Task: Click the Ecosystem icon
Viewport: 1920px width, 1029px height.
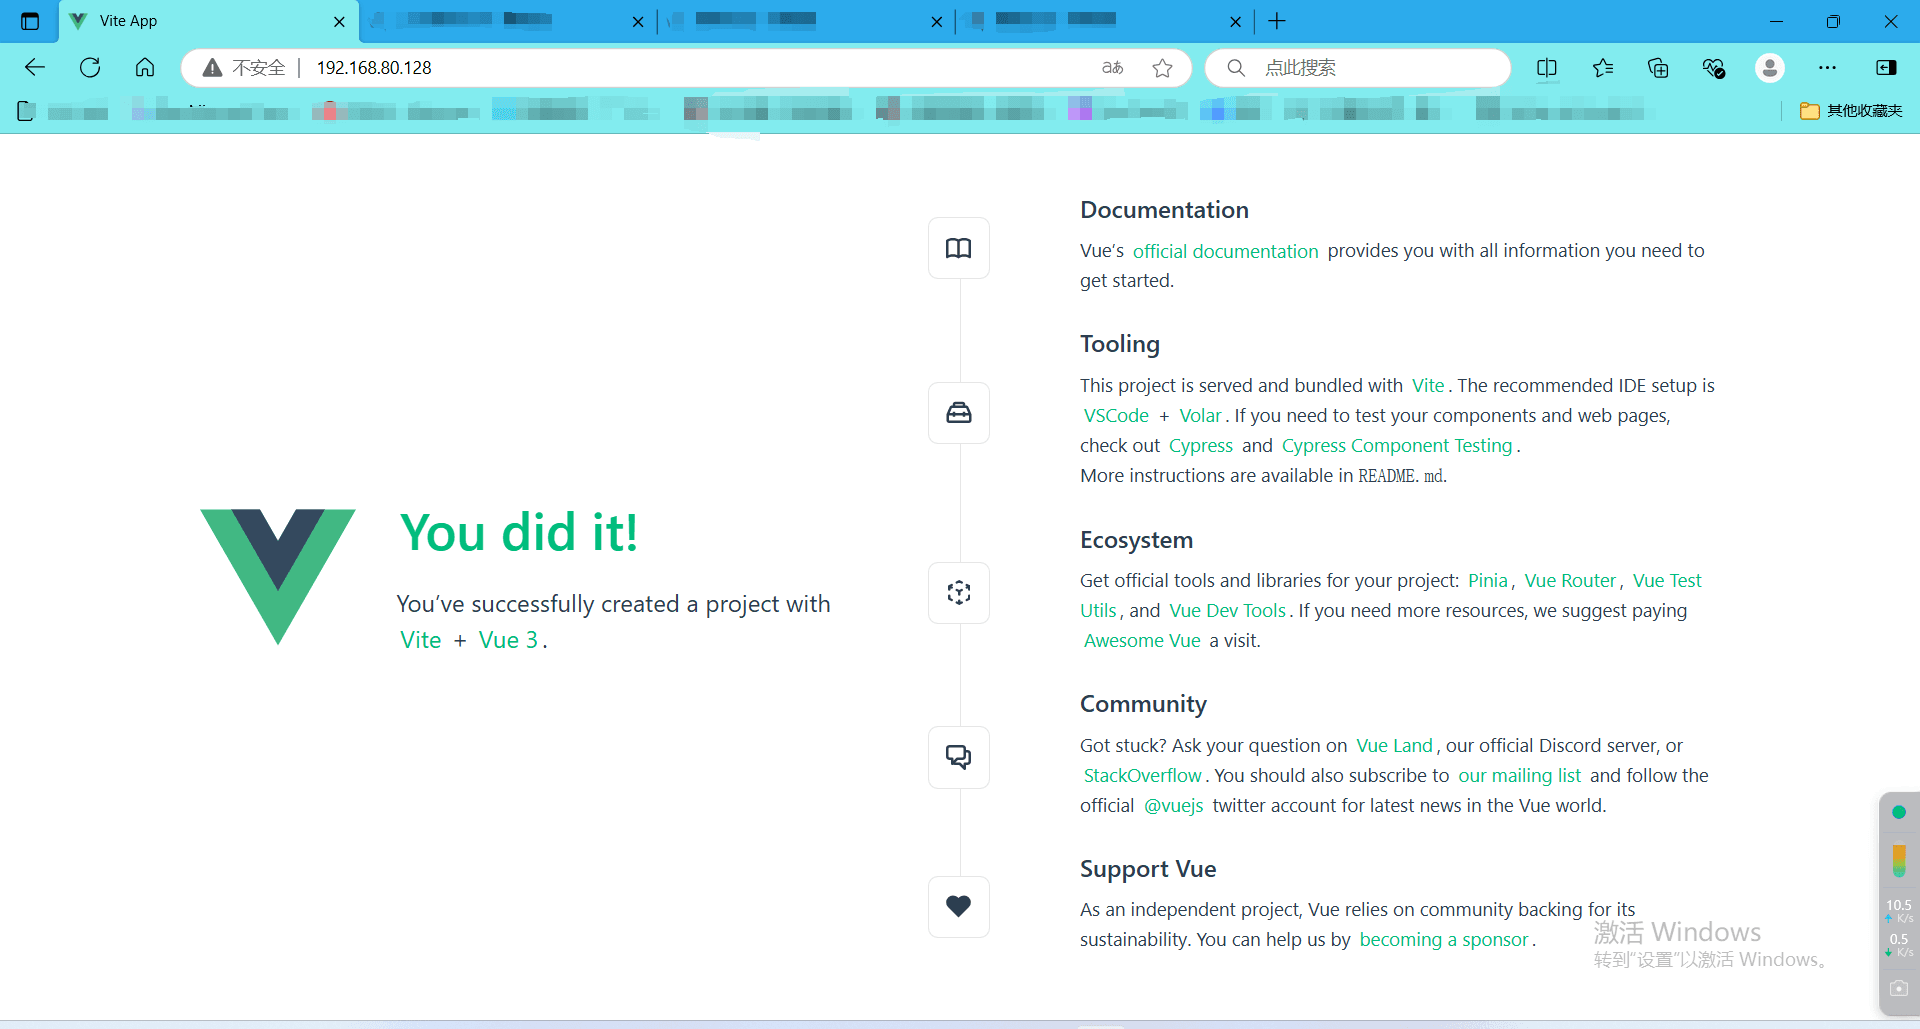Action: click(959, 593)
